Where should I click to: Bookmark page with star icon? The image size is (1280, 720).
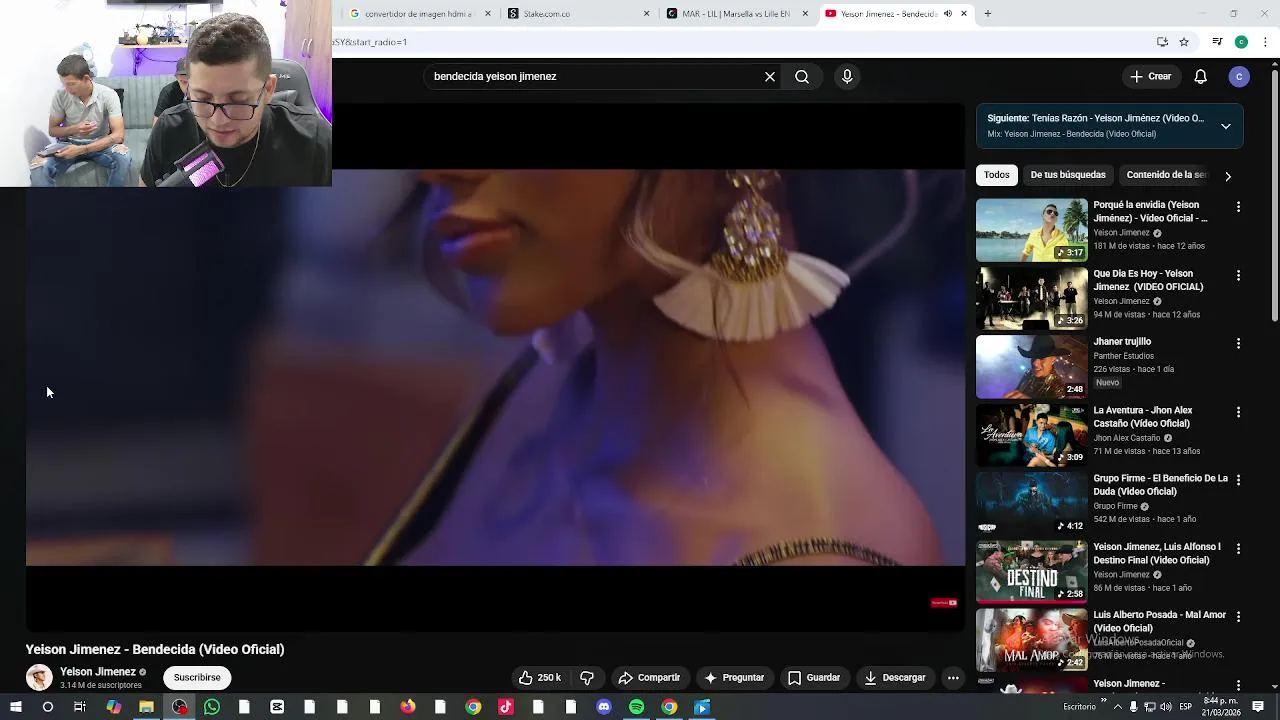1184,42
